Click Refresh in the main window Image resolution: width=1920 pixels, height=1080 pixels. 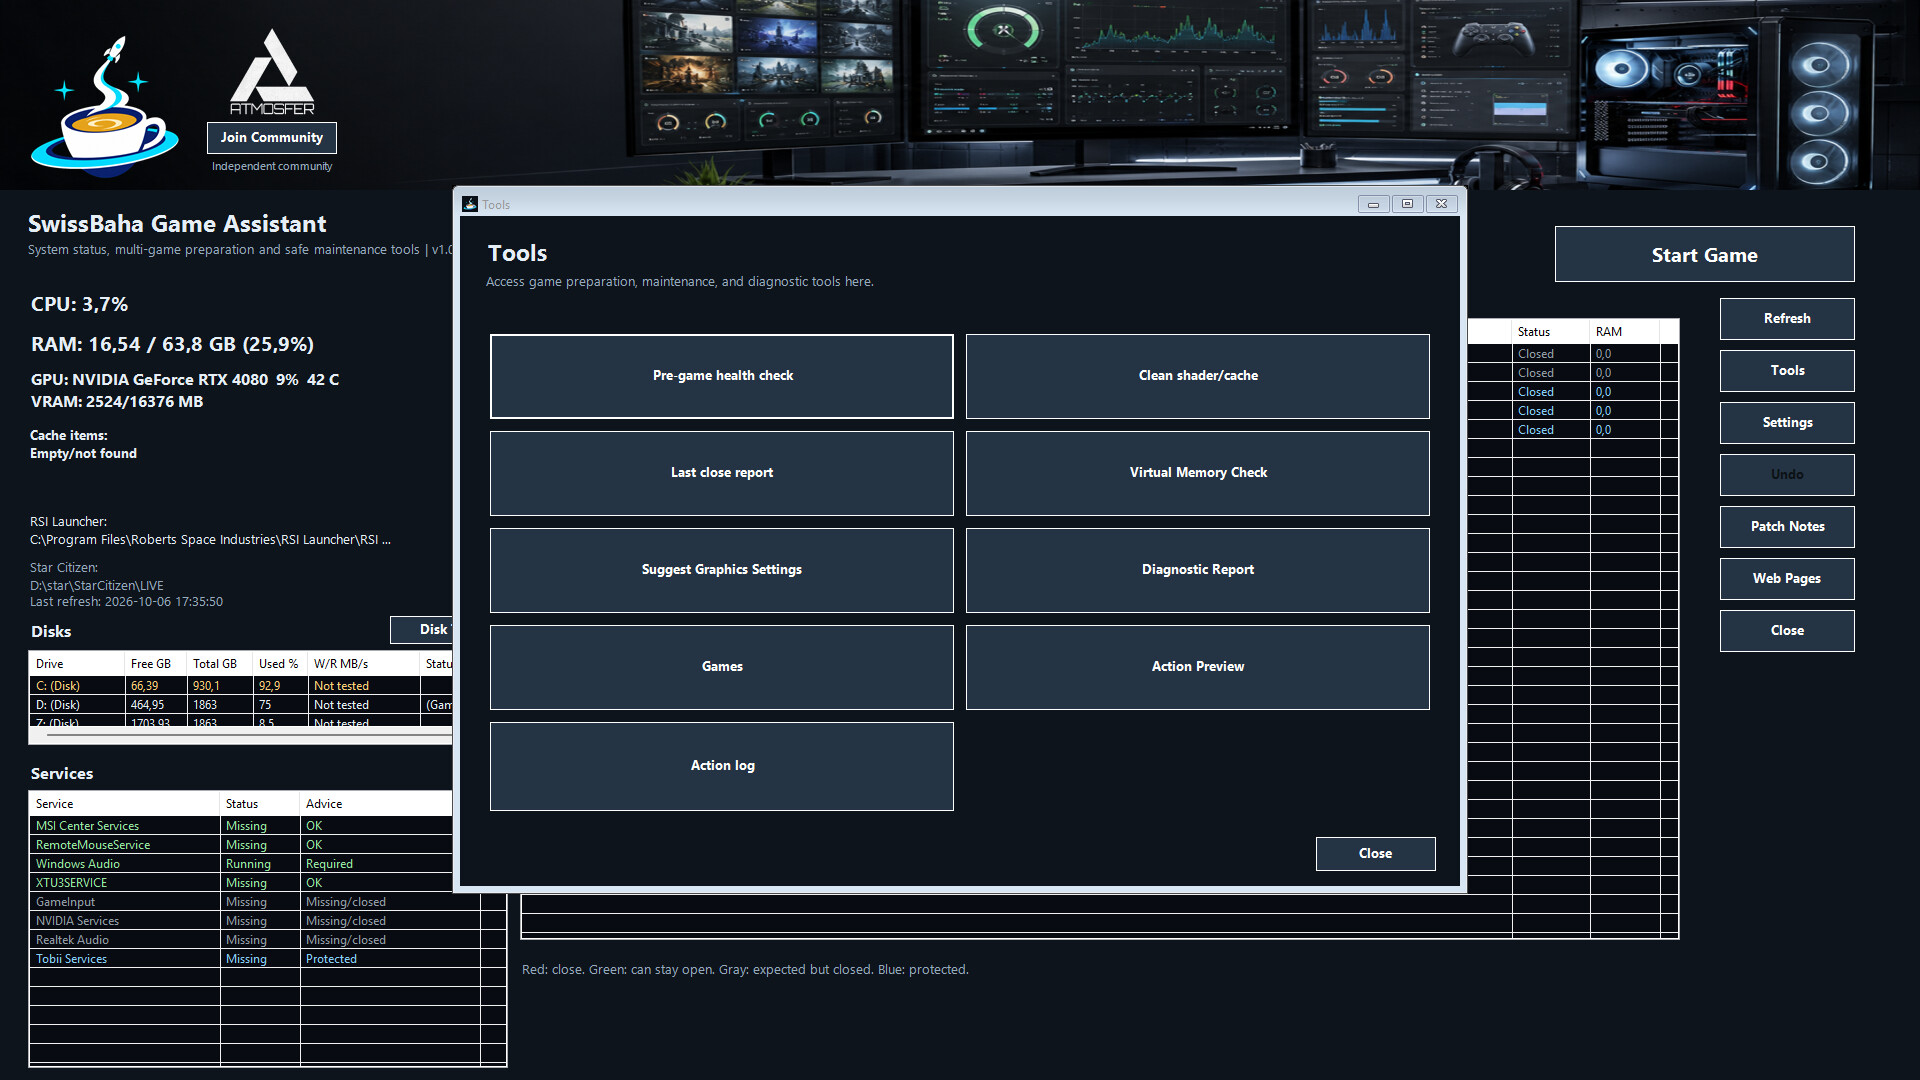click(1787, 319)
